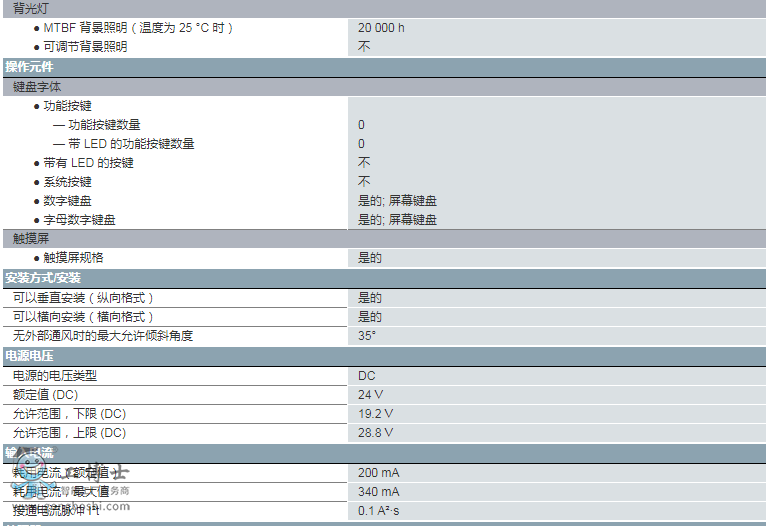Click the 键盘字体 subsection heading
Viewport: 775px width, 526px height.
pos(37,87)
